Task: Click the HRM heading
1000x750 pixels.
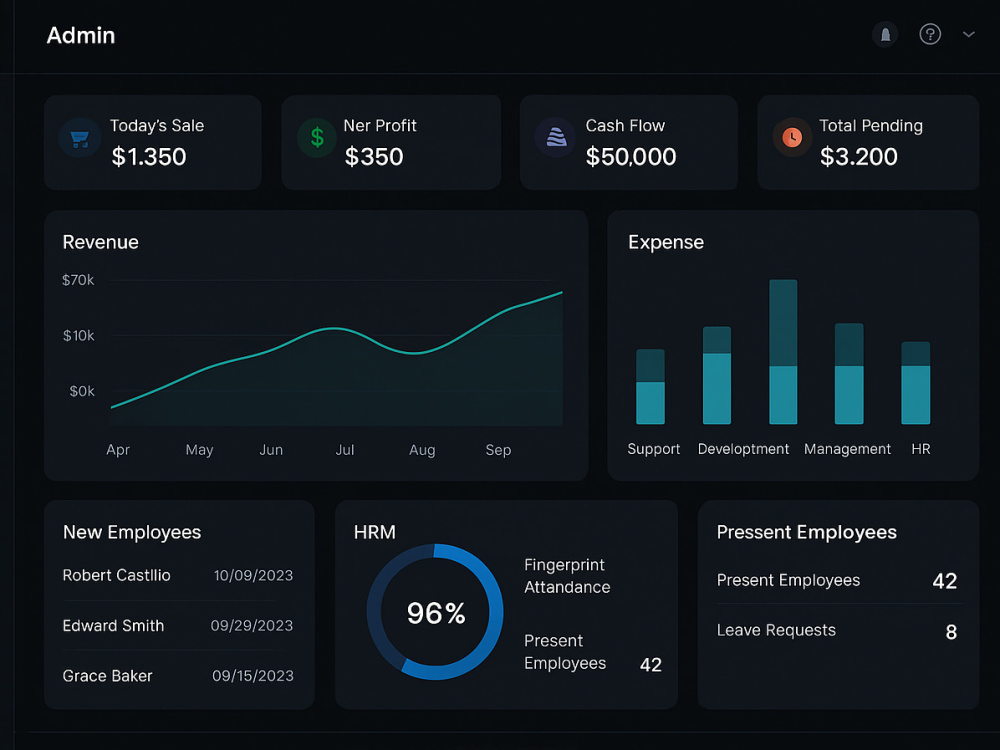Action: point(375,533)
